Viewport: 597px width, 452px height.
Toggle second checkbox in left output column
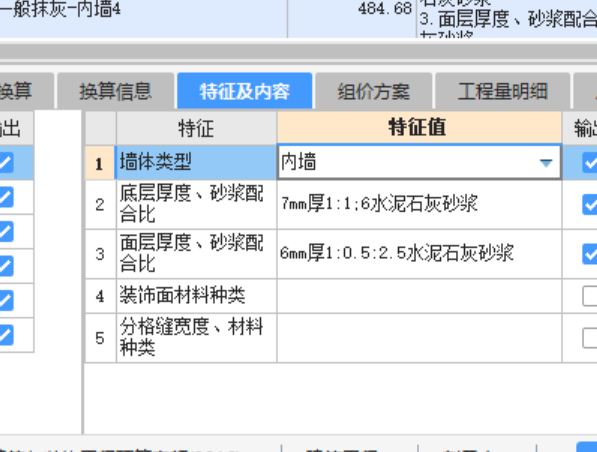click(x=6, y=197)
